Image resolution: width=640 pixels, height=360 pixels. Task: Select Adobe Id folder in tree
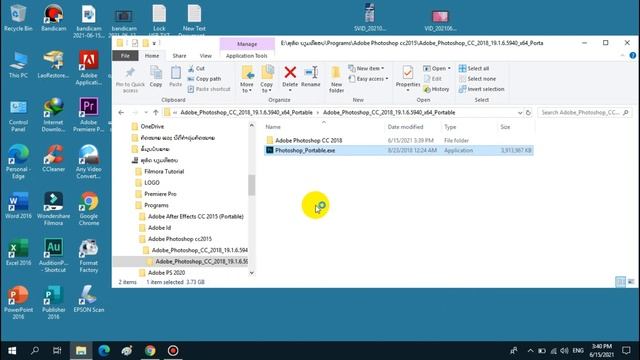click(159, 228)
